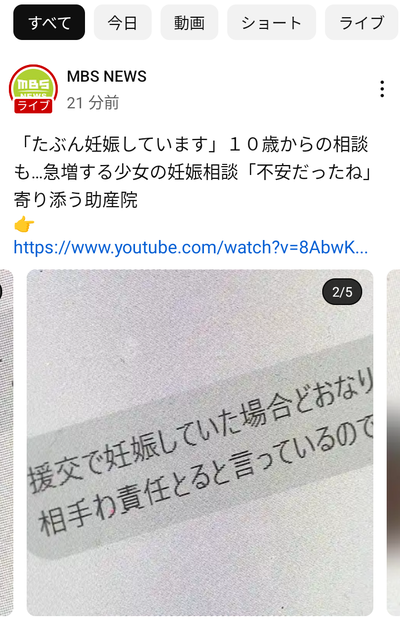Click the 21 分前 timestamp
Viewport: 400px width, 620px height.
[x=93, y=103]
